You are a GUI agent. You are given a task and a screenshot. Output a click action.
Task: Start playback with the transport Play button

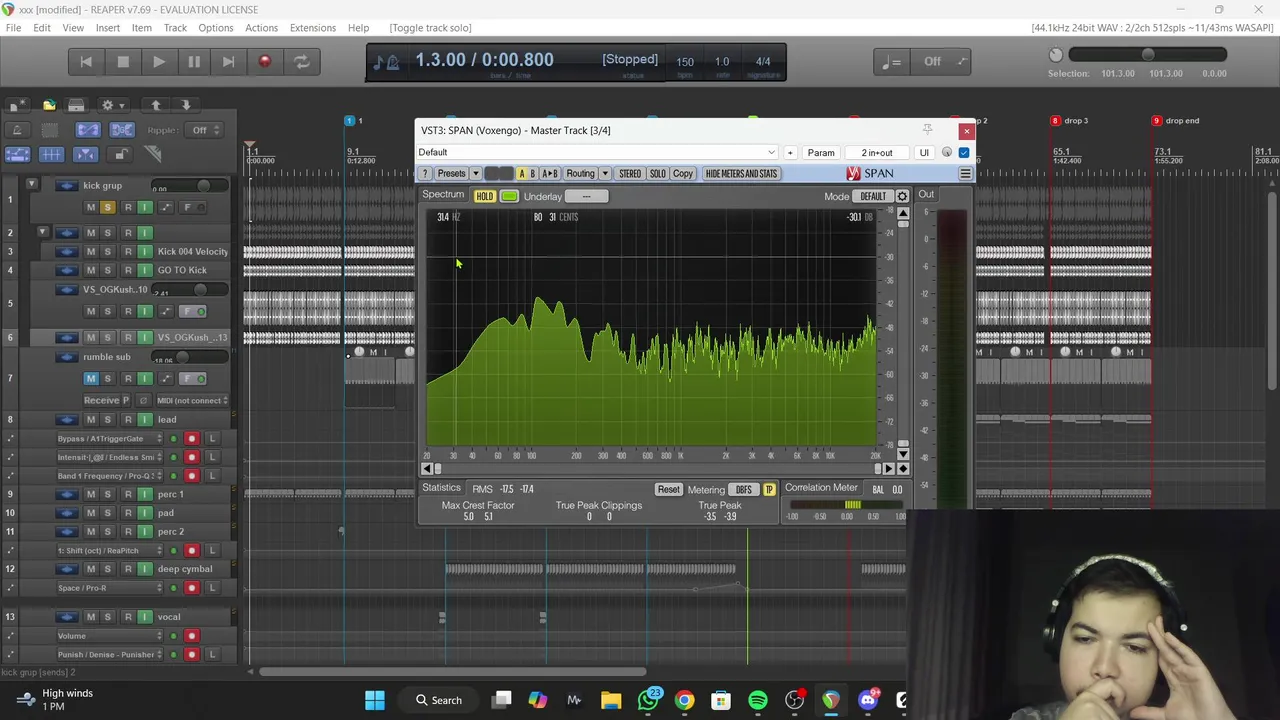pos(158,62)
